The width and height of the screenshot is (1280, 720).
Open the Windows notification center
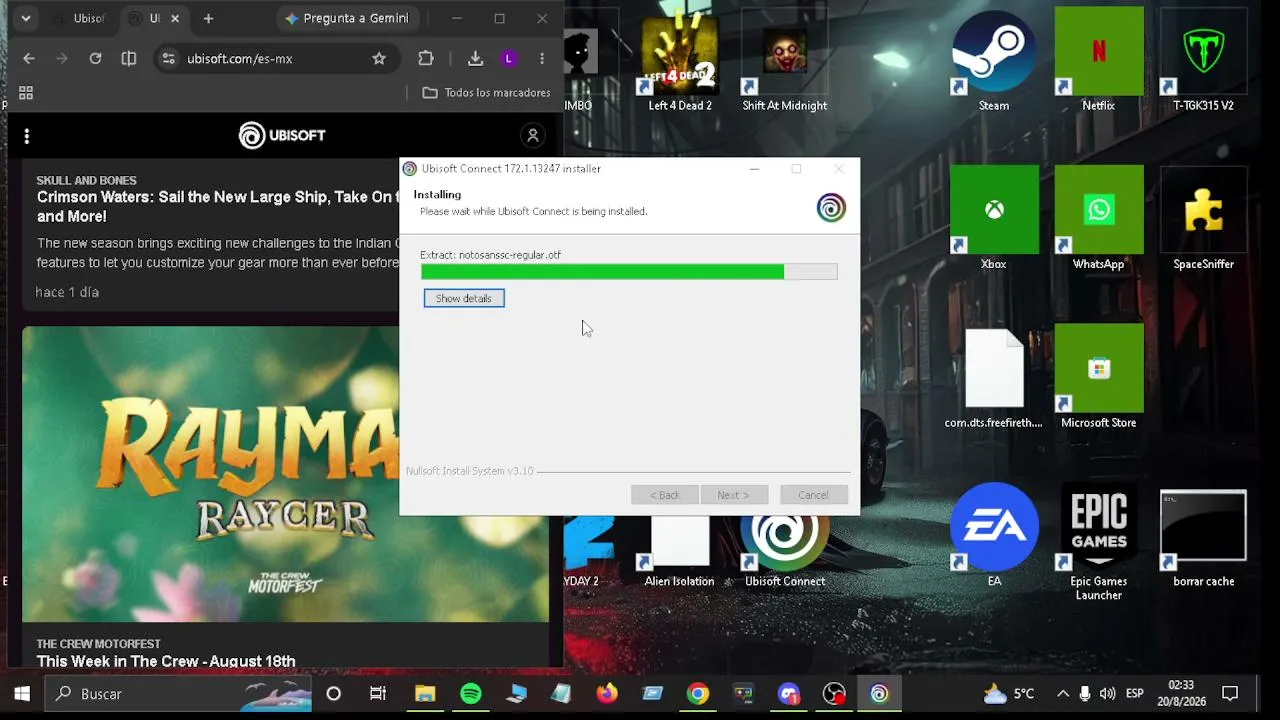point(1230,694)
